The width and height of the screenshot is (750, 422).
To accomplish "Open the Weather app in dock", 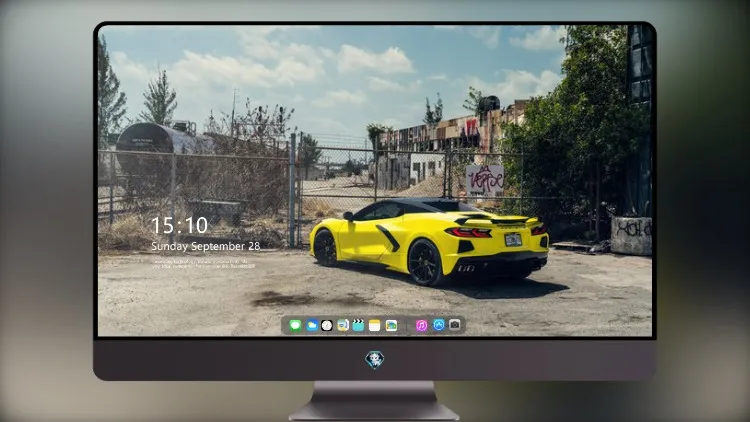I will (x=311, y=325).
